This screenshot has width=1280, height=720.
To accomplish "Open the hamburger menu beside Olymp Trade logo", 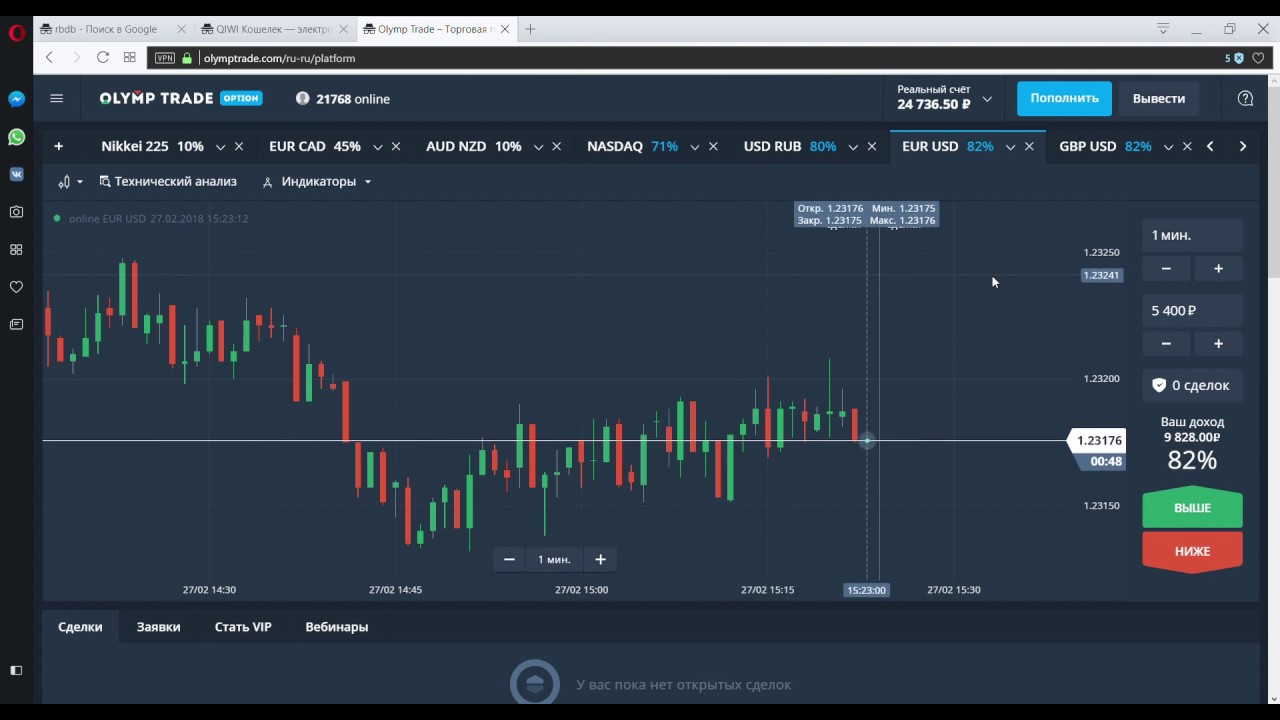I will coord(56,98).
